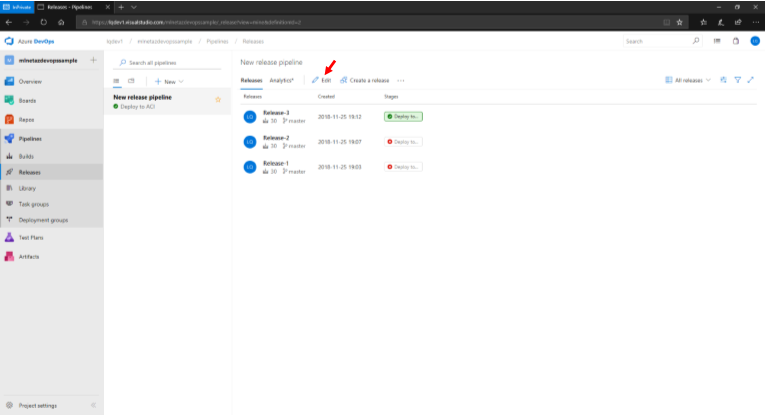Open Test Plans in the sidebar
The width and height of the screenshot is (765, 416).
pyautogui.click(x=31, y=238)
